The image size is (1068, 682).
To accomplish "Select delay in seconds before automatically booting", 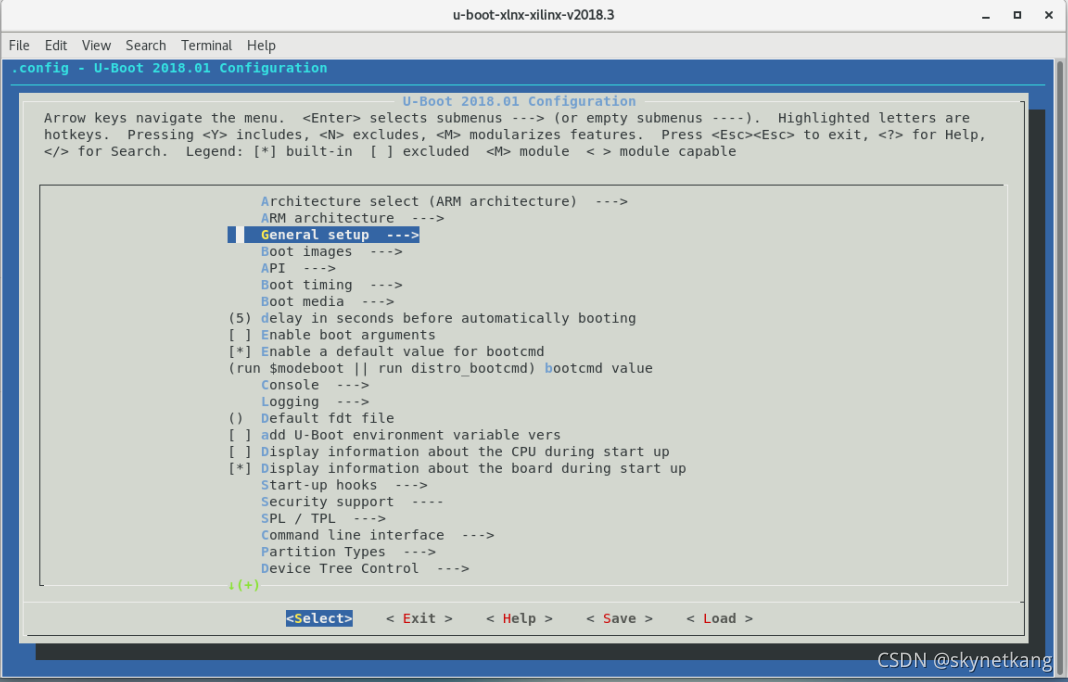I will point(432,318).
